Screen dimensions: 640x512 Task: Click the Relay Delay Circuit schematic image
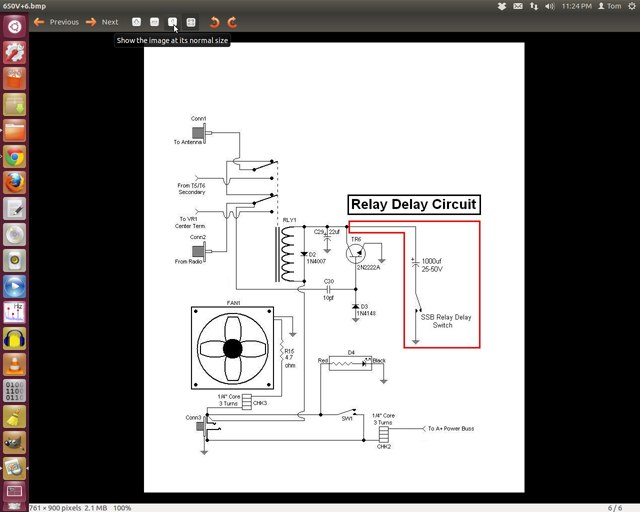334,267
